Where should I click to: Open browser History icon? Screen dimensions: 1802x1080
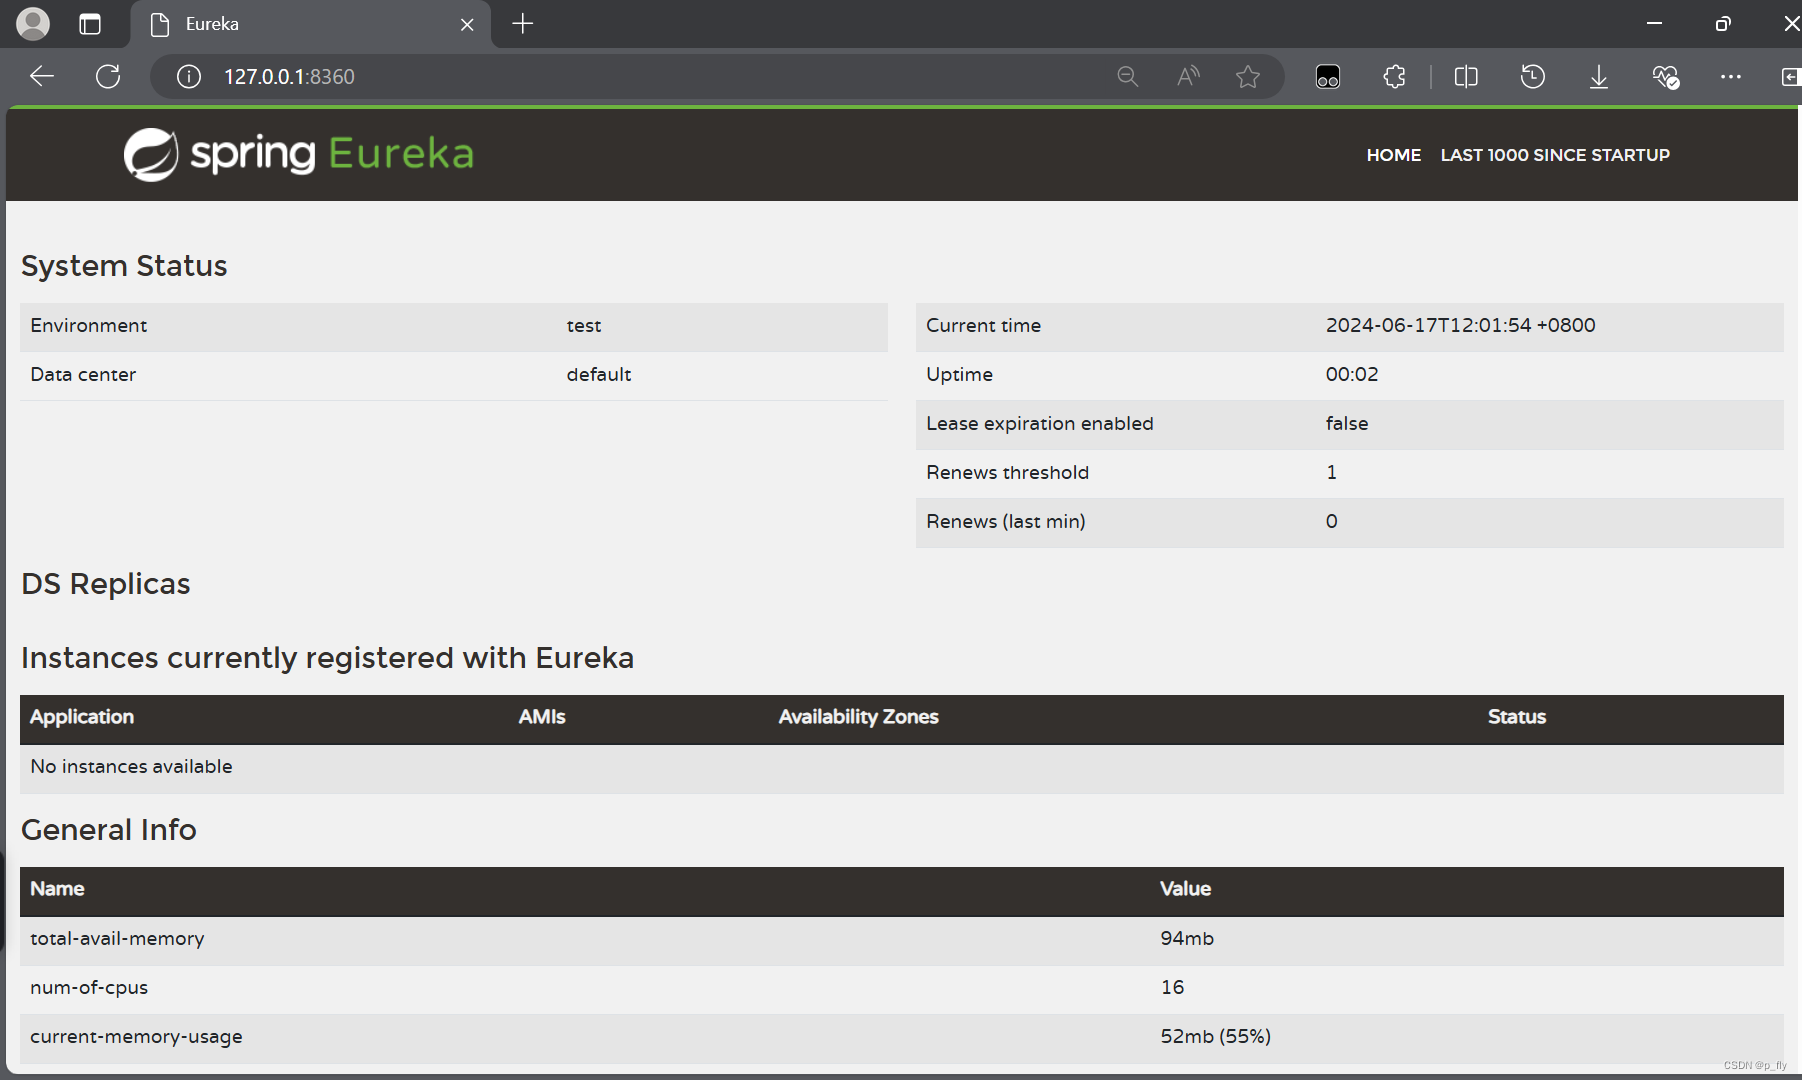tap(1532, 76)
